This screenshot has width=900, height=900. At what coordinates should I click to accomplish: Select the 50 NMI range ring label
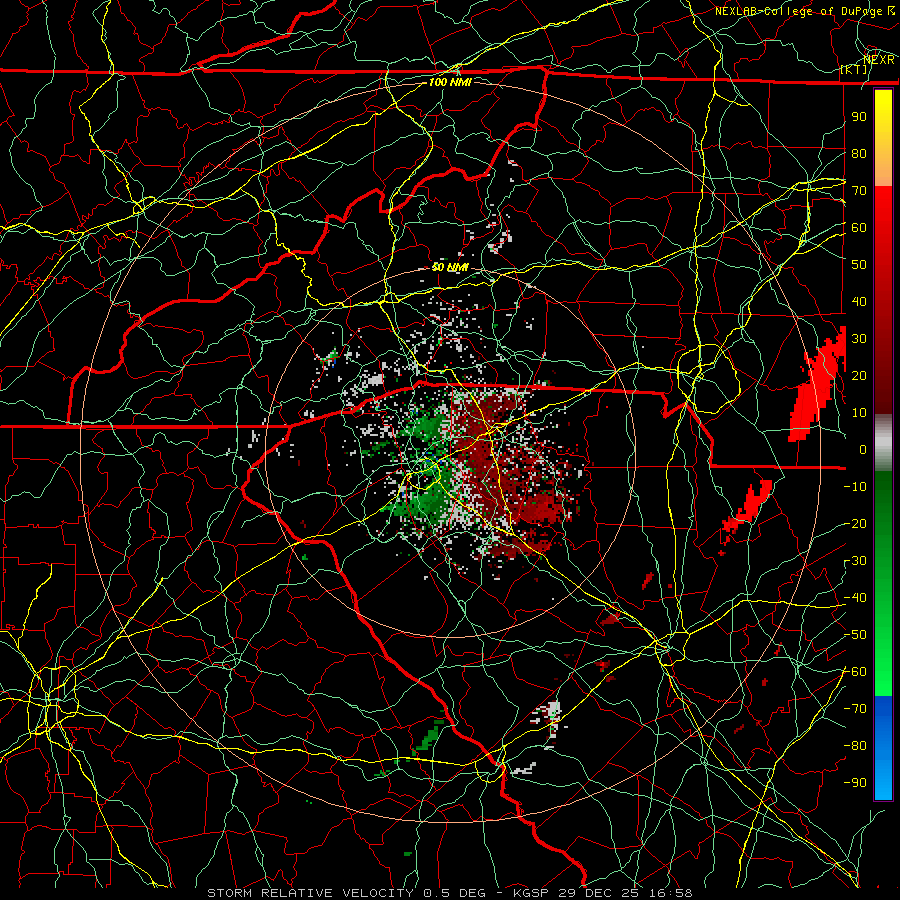point(450,267)
